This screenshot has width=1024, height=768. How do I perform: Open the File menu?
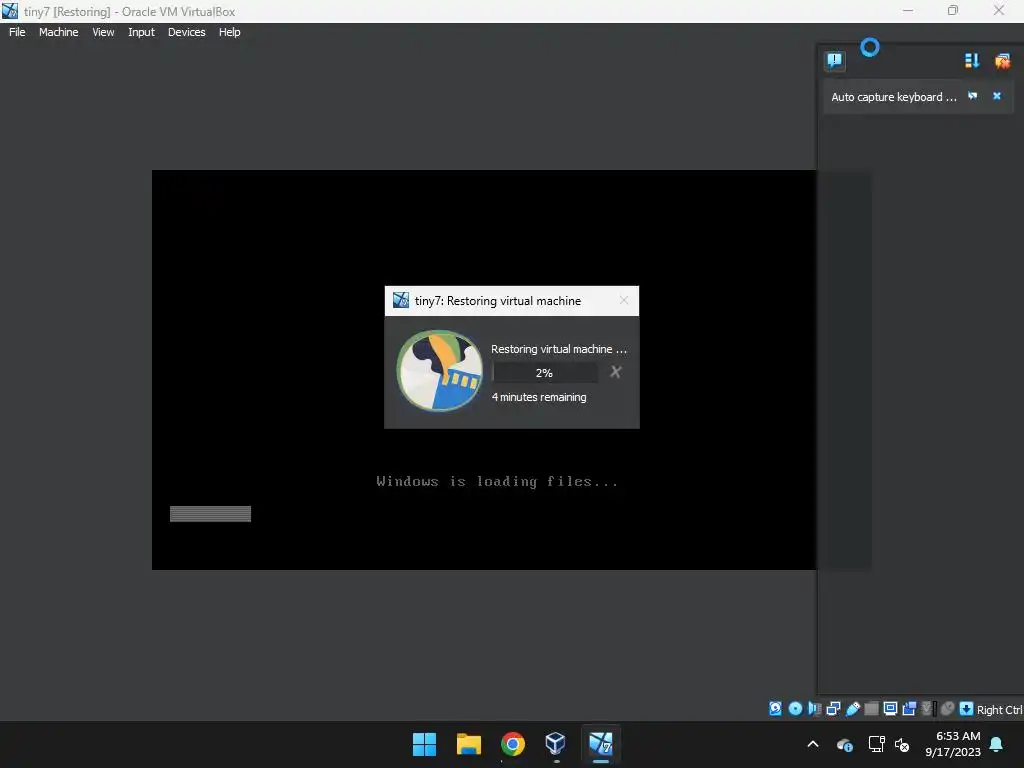[x=17, y=32]
